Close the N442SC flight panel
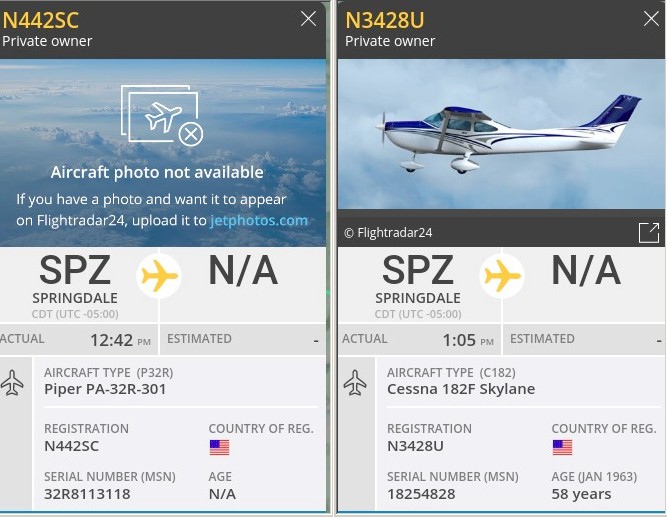667x517 pixels. (x=309, y=19)
